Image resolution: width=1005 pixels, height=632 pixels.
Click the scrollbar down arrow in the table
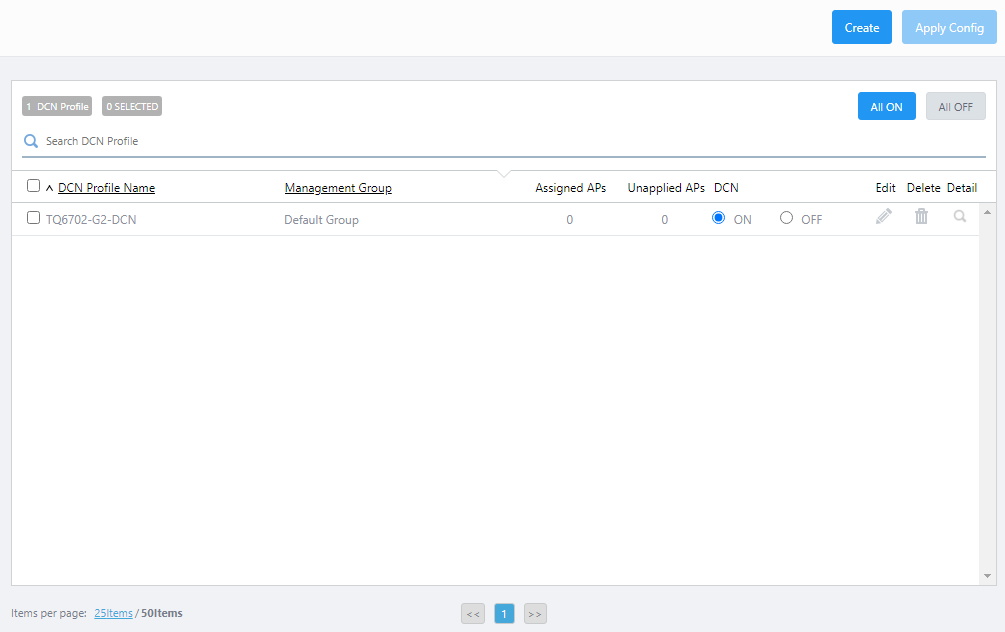tap(988, 576)
